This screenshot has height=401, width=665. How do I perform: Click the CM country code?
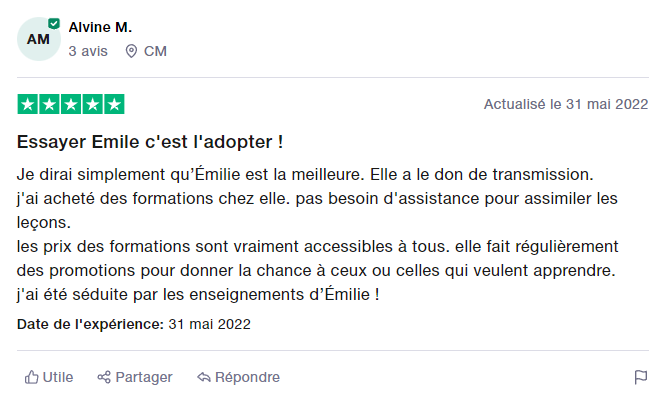point(155,51)
